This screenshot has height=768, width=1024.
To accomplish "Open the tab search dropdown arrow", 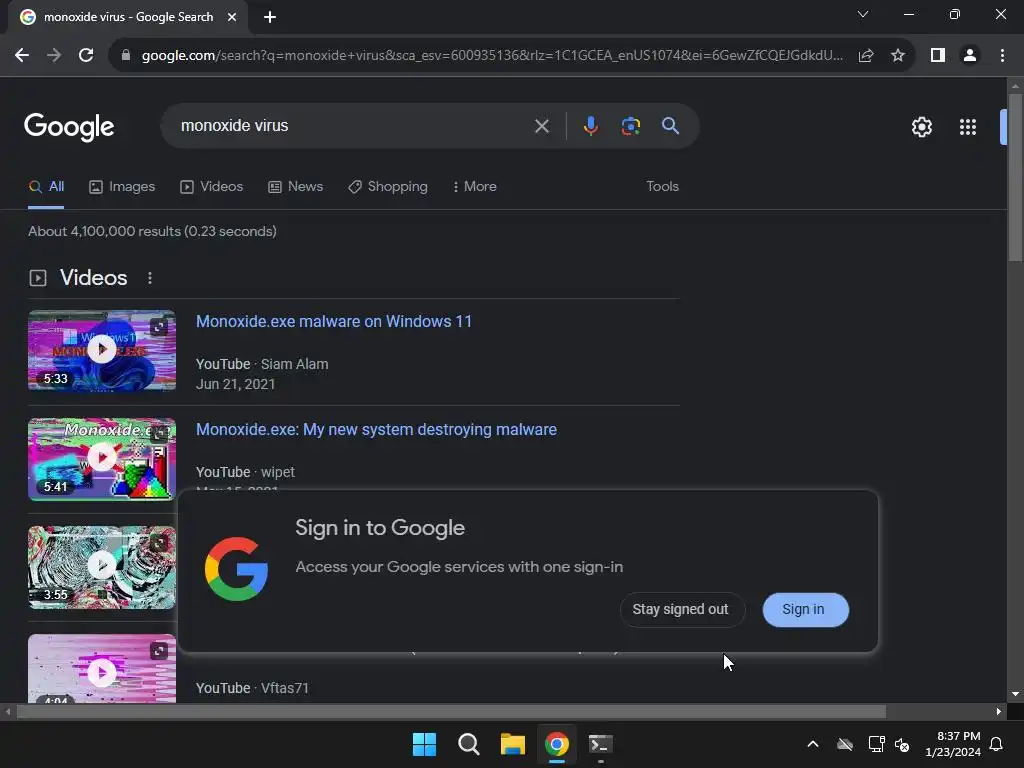I will click(x=863, y=14).
